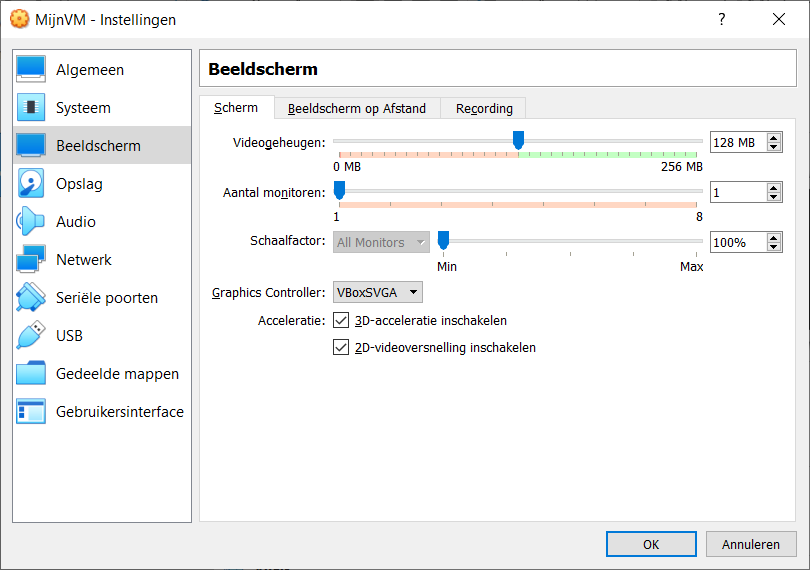This screenshot has height=570, width=810.
Task: Select the Gedeelde mappen folder icon
Action: tap(31, 374)
